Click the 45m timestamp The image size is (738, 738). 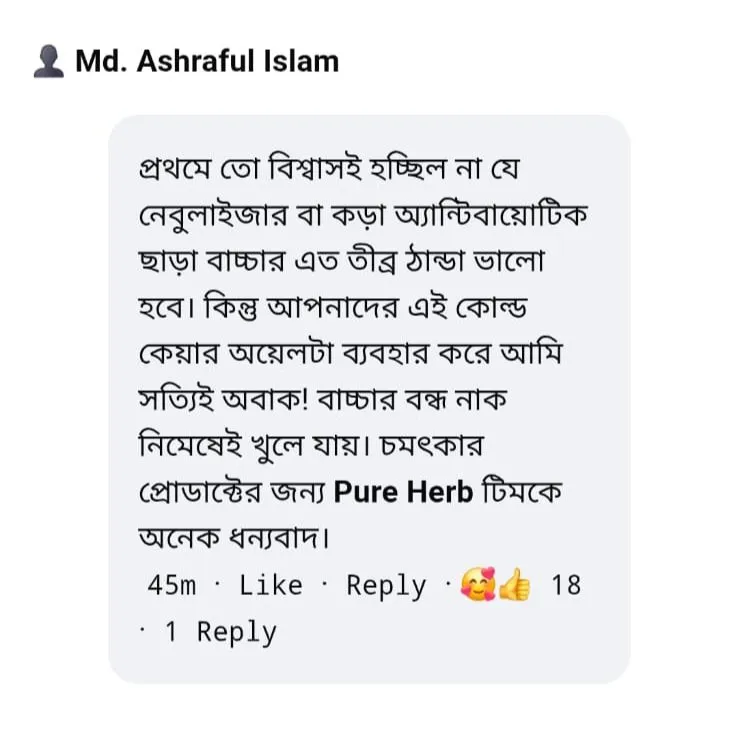(171, 586)
